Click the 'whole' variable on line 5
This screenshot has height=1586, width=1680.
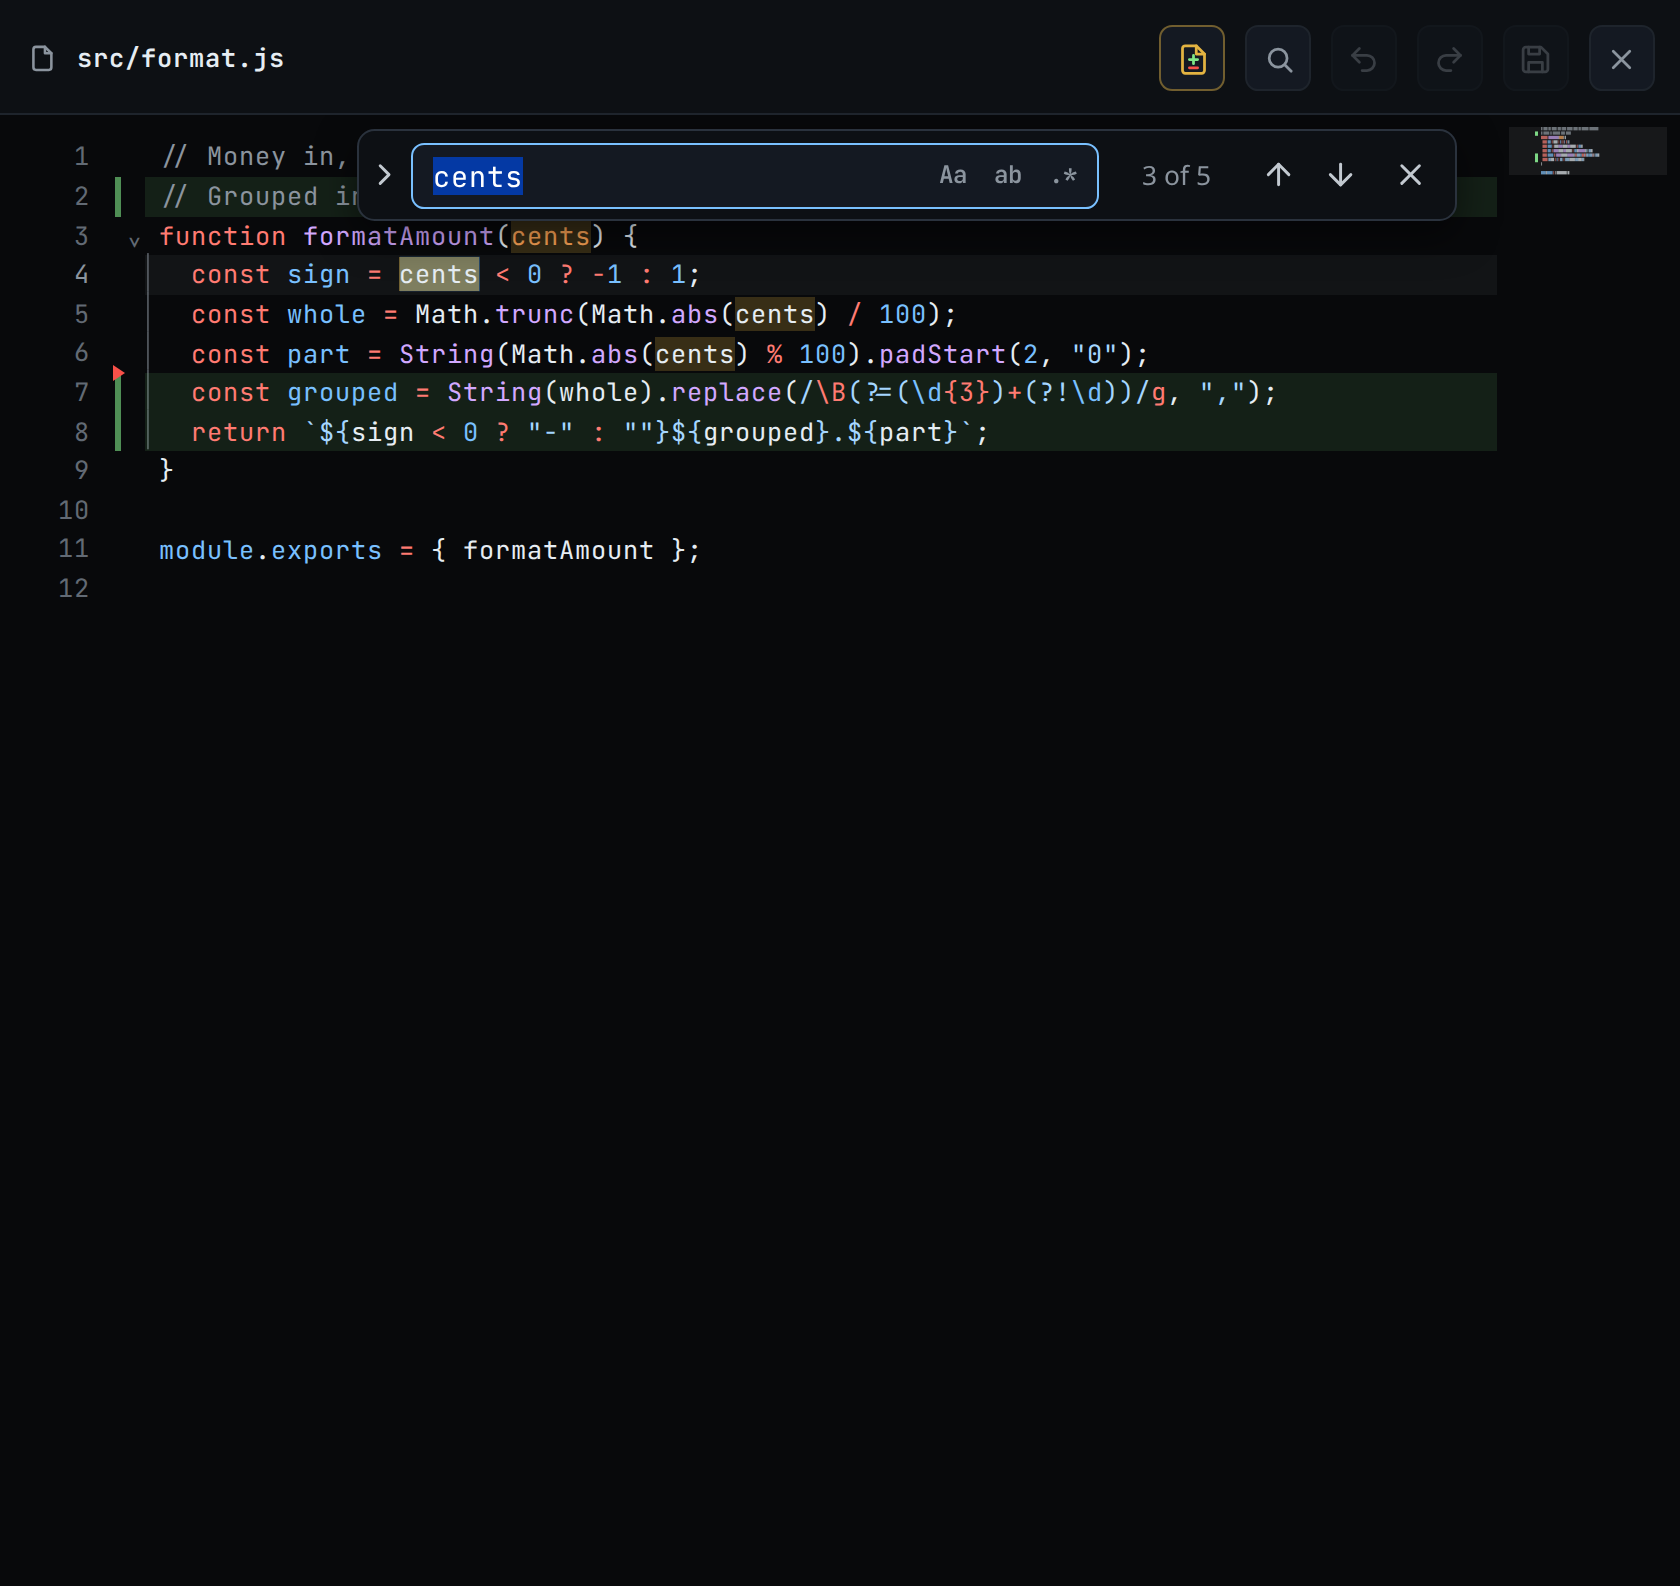(326, 315)
